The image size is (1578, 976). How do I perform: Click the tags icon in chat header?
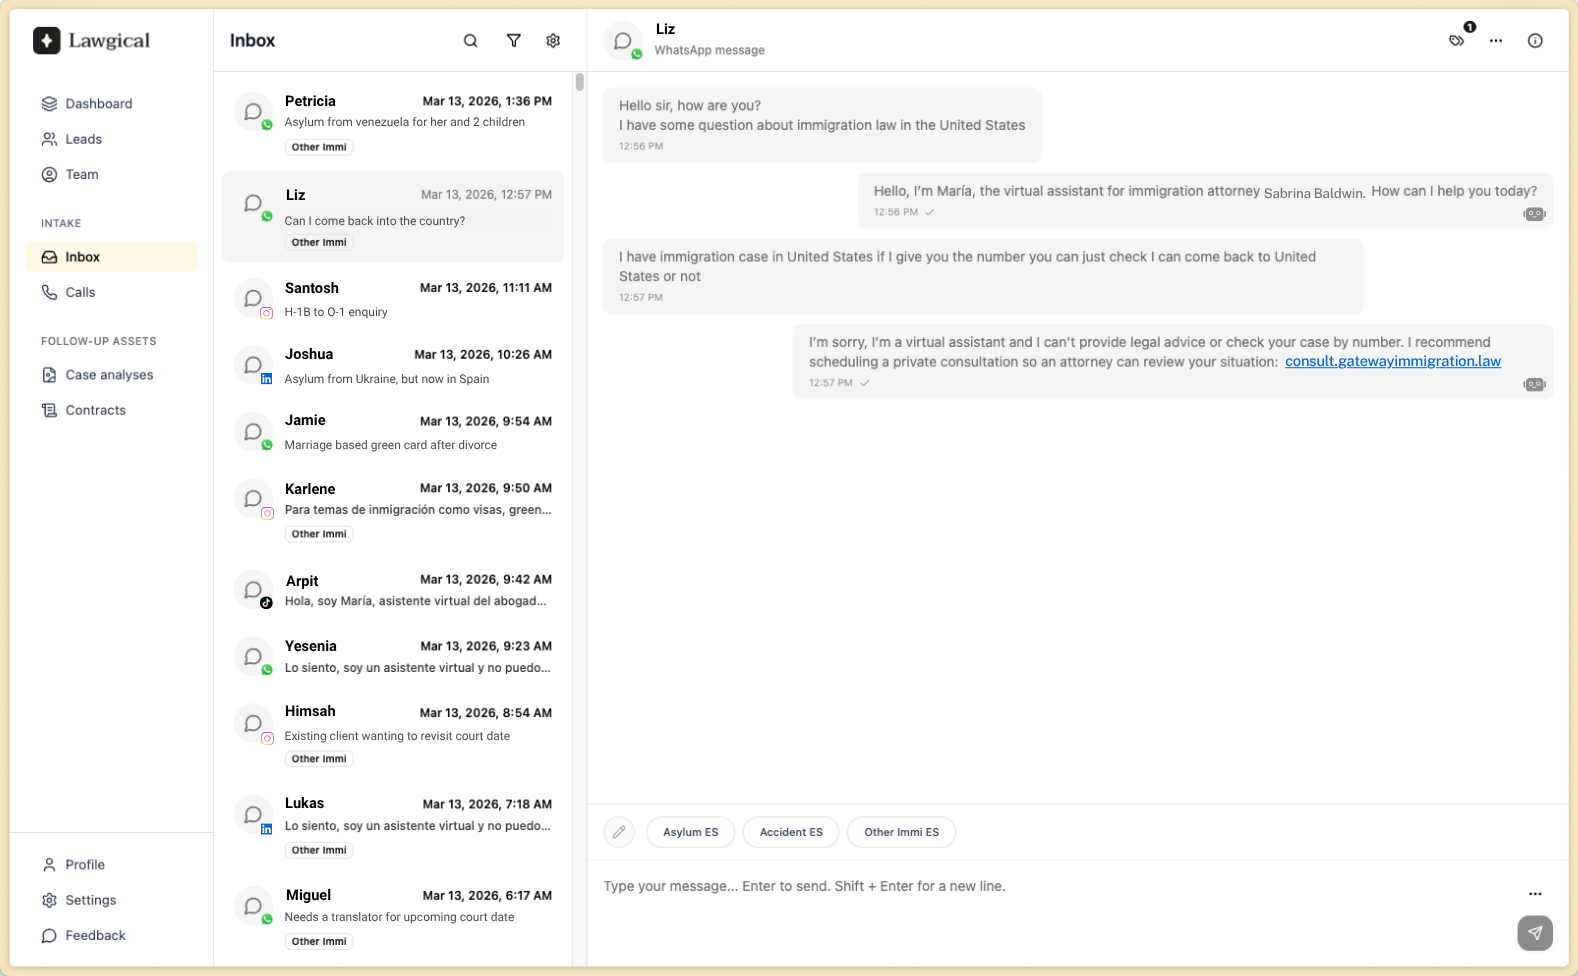click(1457, 41)
